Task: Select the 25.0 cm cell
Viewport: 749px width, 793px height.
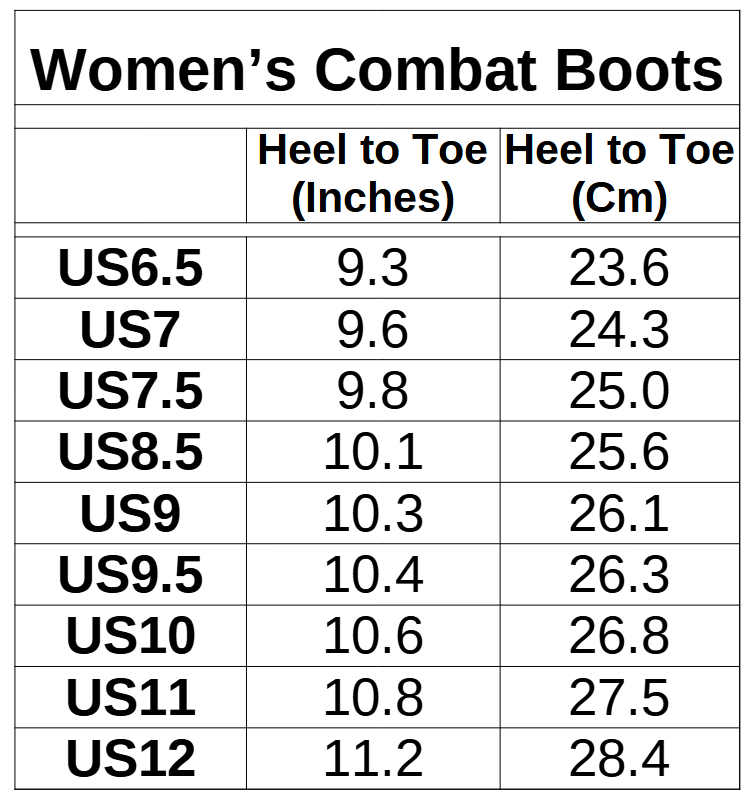Action: (x=619, y=391)
